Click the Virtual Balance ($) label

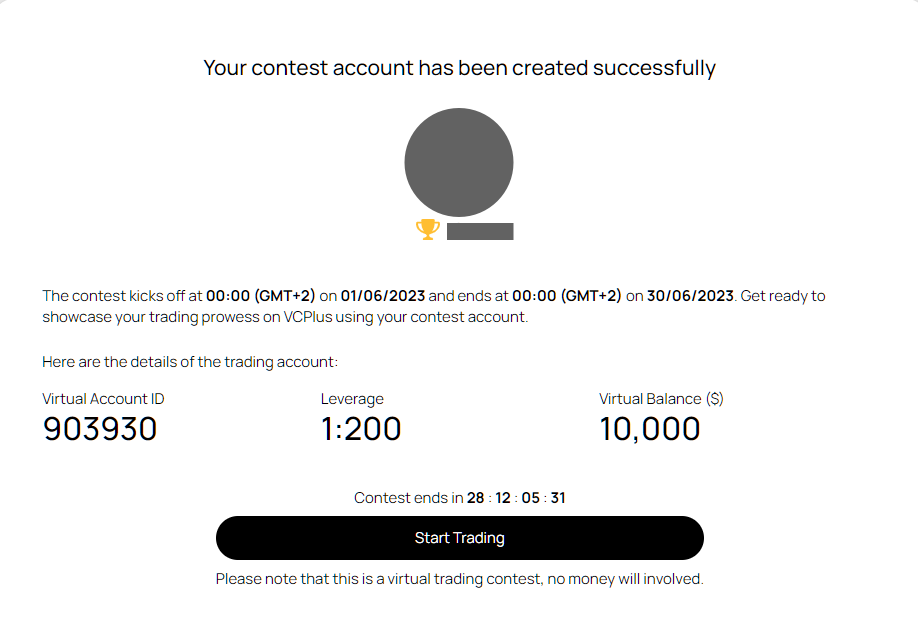pos(661,399)
